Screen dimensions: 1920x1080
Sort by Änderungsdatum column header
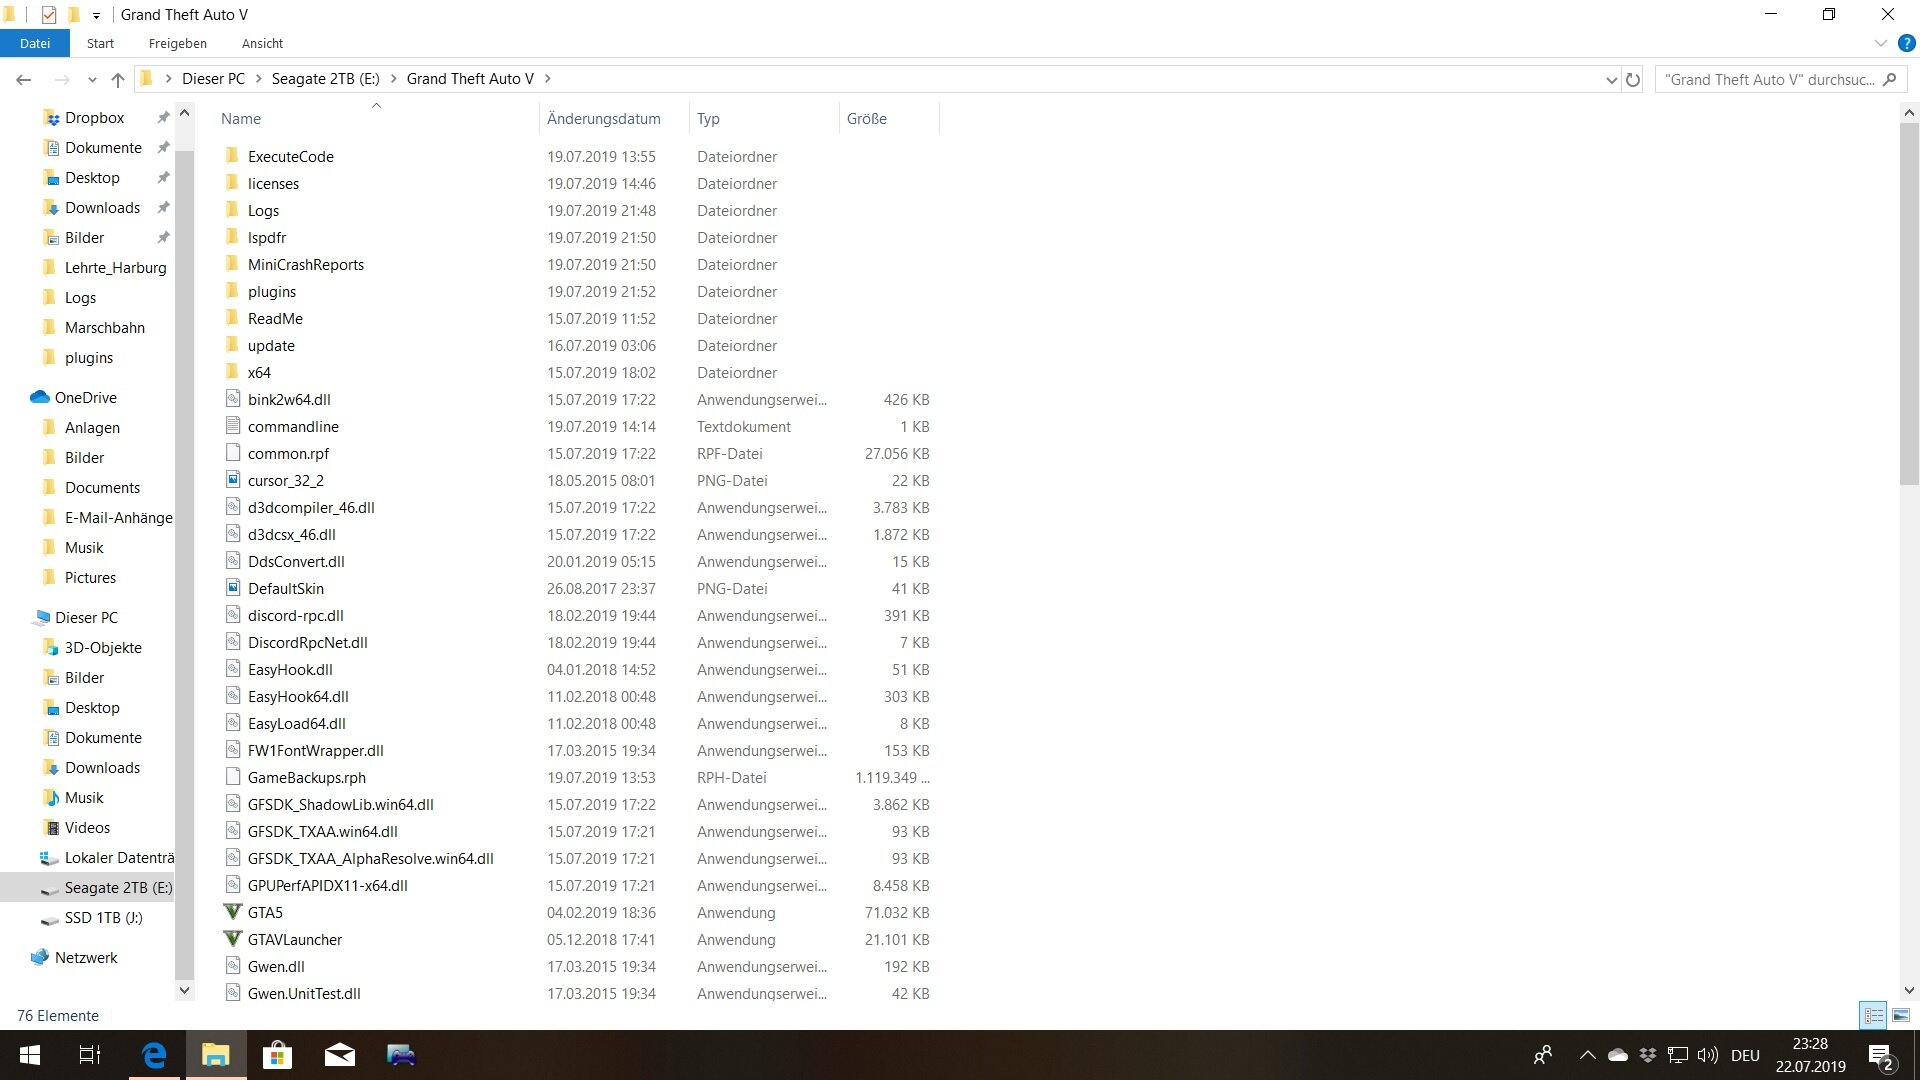coord(604,118)
